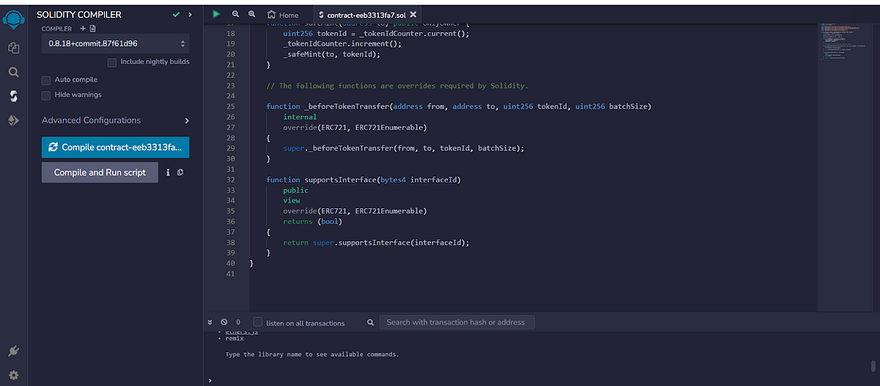Click line number 32 in gutter
Image resolution: width=880 pixels, height=386 pixels.
[230, 180]
